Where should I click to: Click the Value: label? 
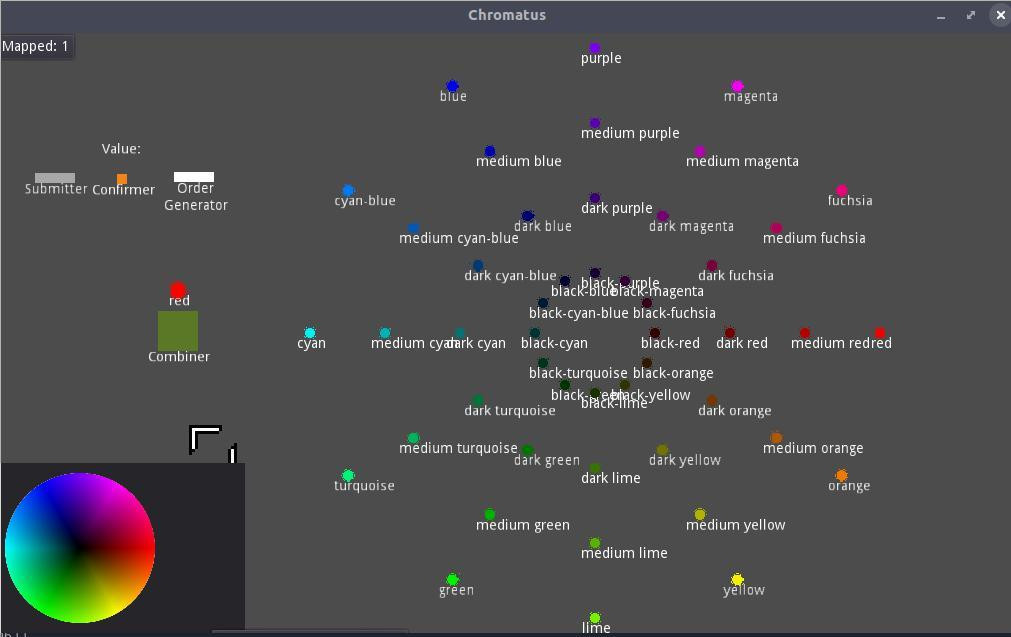coord(121,148)
